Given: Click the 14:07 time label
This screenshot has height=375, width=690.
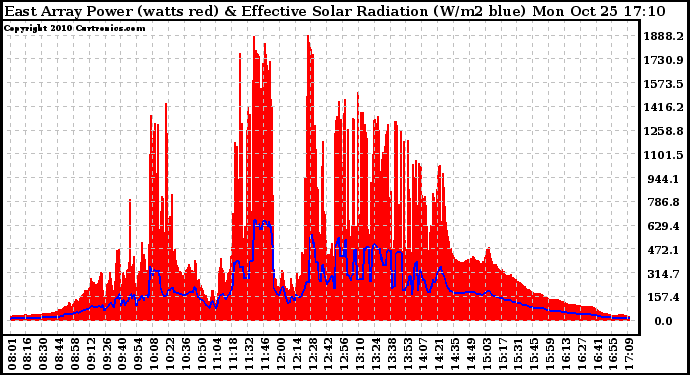Looking at the screenshot, I should pos(423,354).
